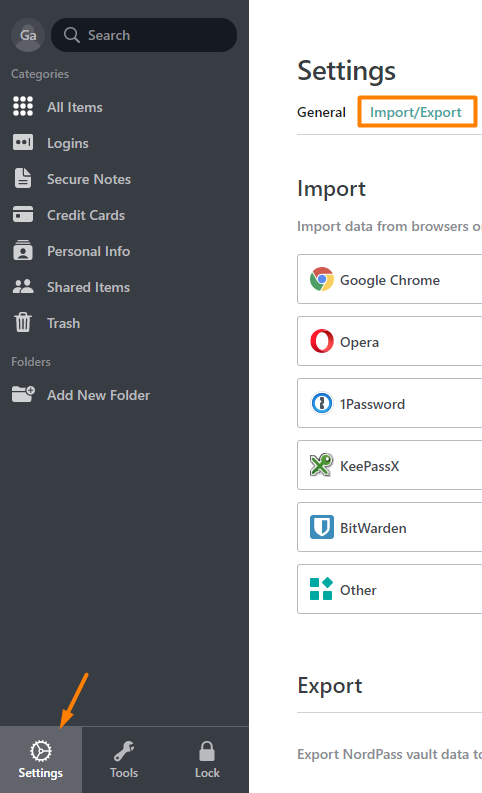The width and height of the screenshot is (482, 793).
Task: Click the Search input field
Action: [x=144, y=35]
